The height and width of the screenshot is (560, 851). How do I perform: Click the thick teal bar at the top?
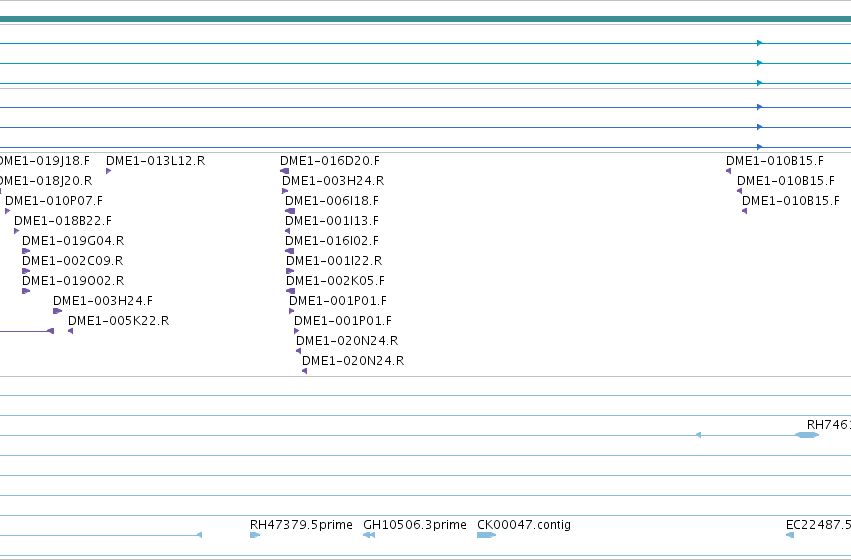coord(426,20)
